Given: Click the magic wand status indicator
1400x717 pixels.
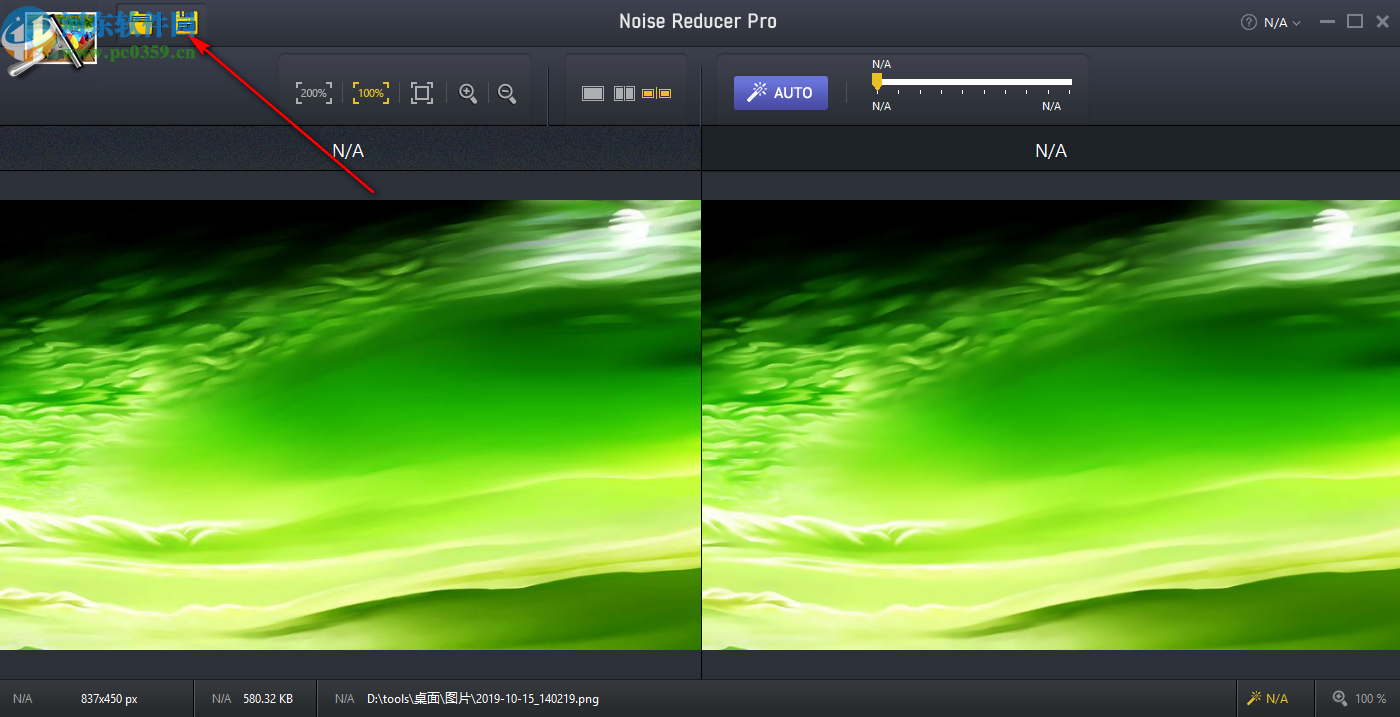Looking at the screenshot, I should (1267, 698).
